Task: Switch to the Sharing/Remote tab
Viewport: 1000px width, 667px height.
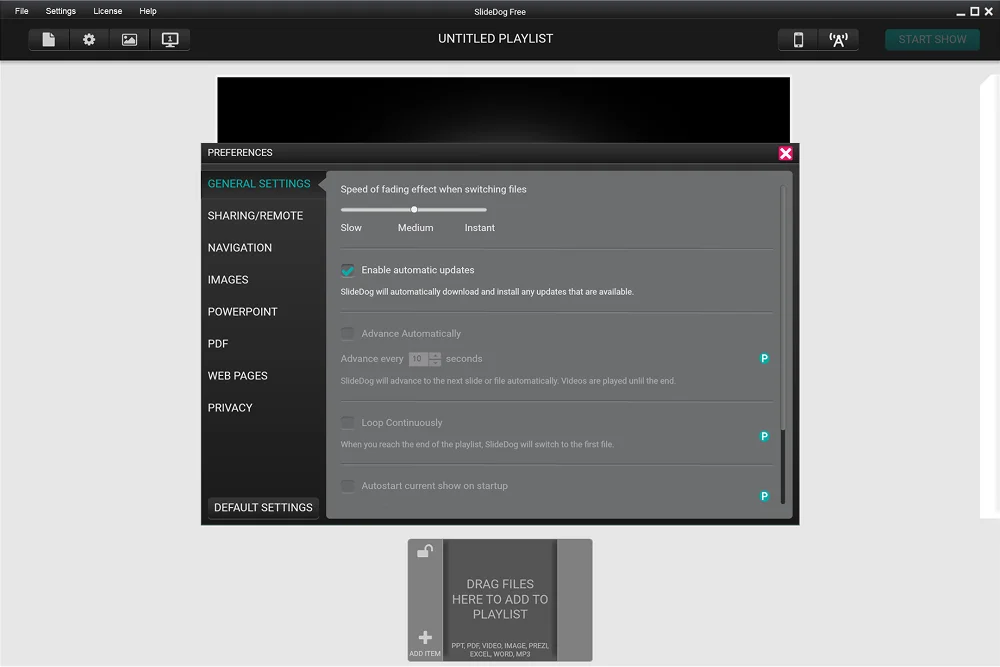Action: click(255, 216)
